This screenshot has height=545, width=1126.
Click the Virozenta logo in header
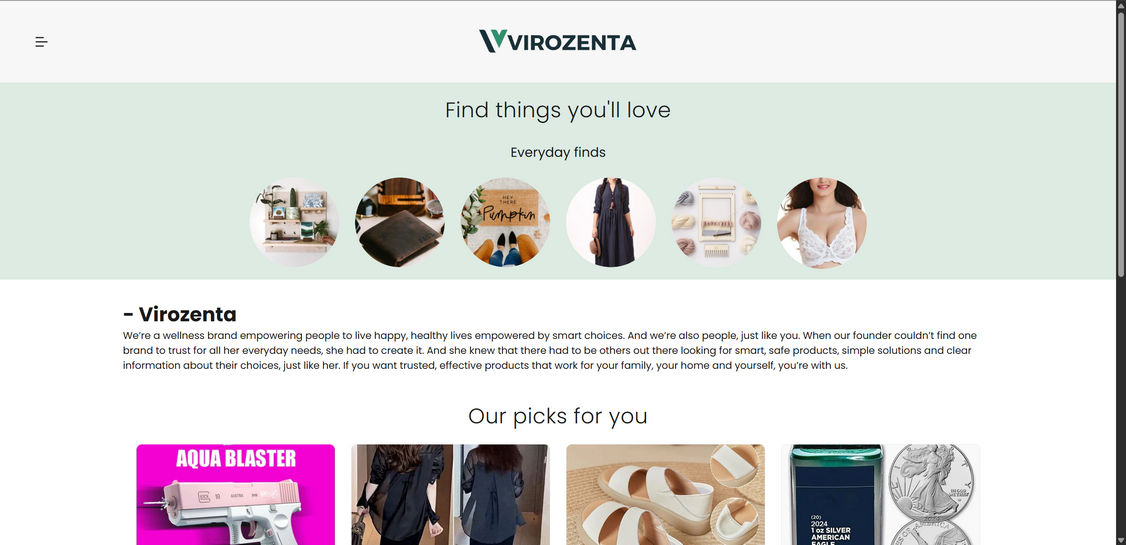[x=557, y=41]
